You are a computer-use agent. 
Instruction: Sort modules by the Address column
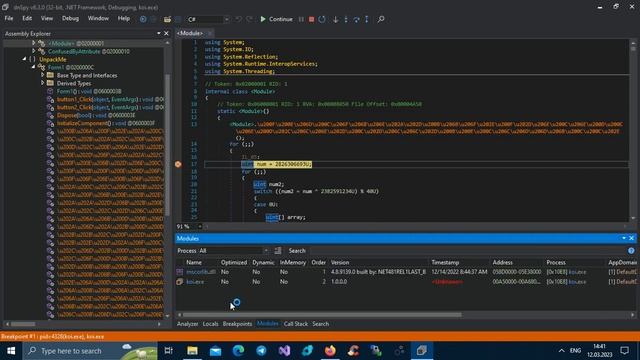point(502,262)
